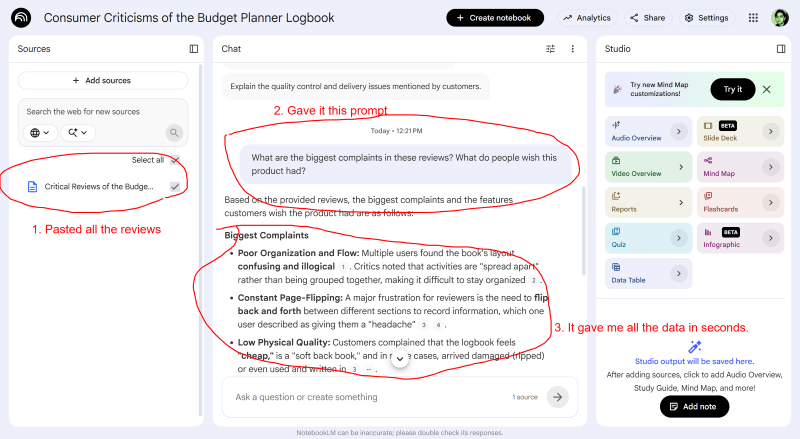Click Try it for Mind Map

(733, 89)
